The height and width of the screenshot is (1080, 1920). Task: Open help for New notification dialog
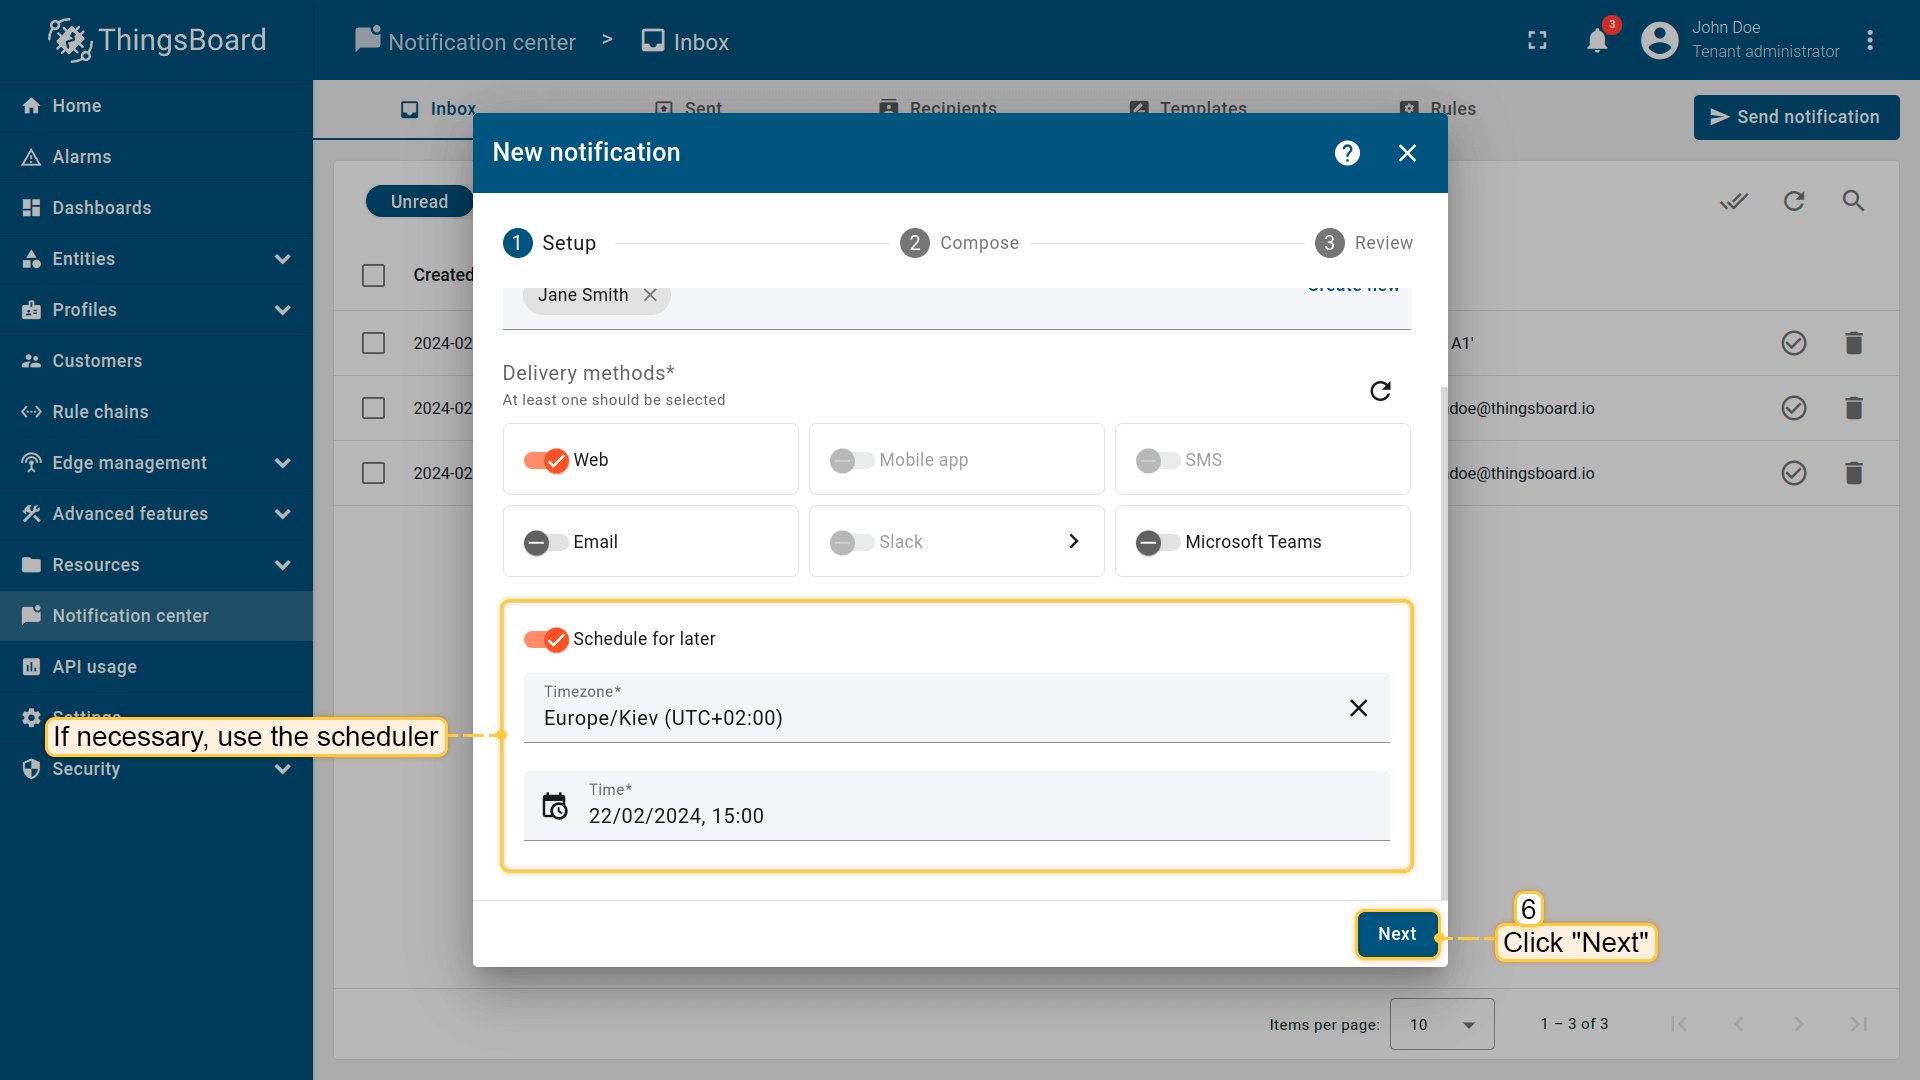[x=1347, y=153]
